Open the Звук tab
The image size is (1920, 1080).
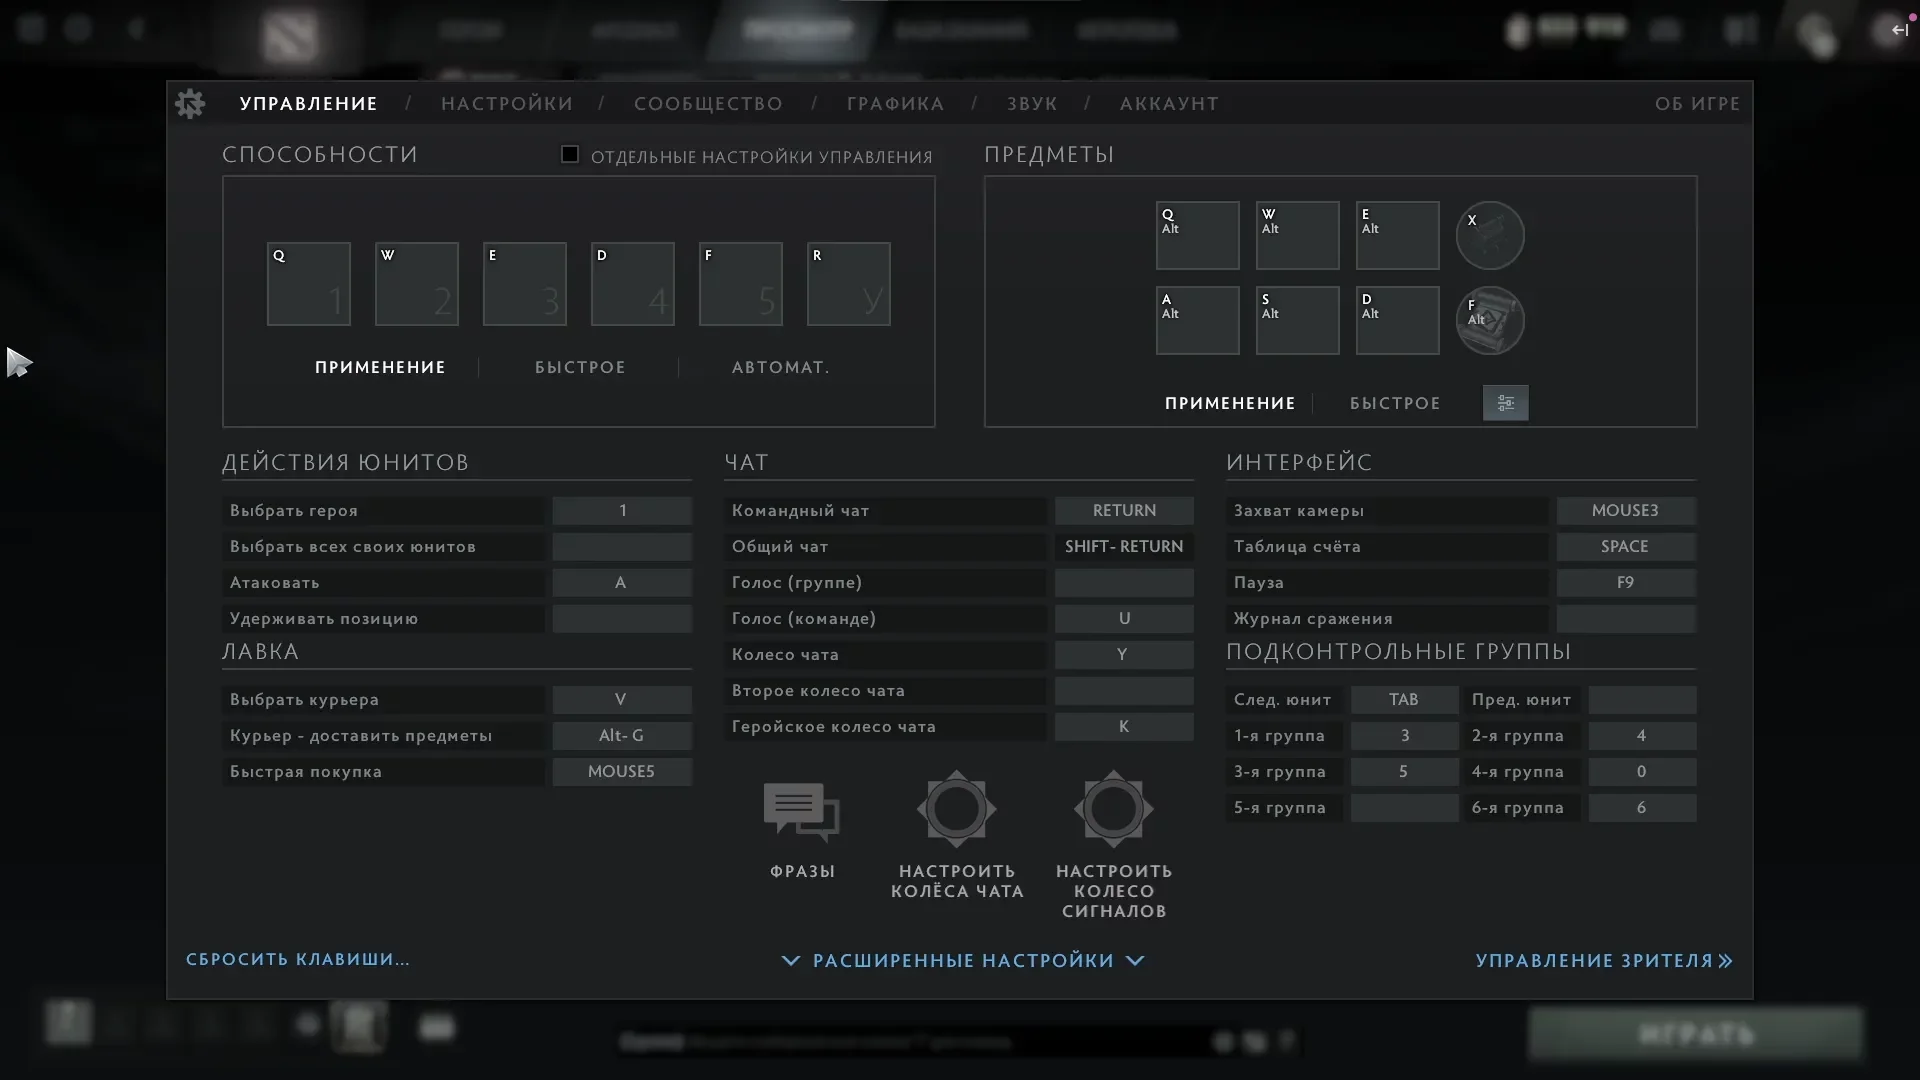(x=1031, y=104)
